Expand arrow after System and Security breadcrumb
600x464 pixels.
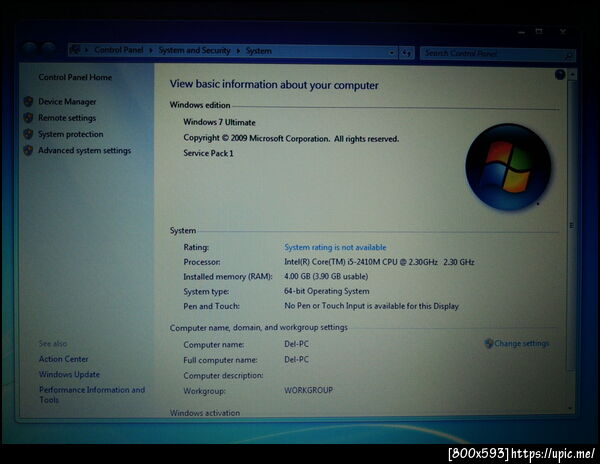pos(238,51)
